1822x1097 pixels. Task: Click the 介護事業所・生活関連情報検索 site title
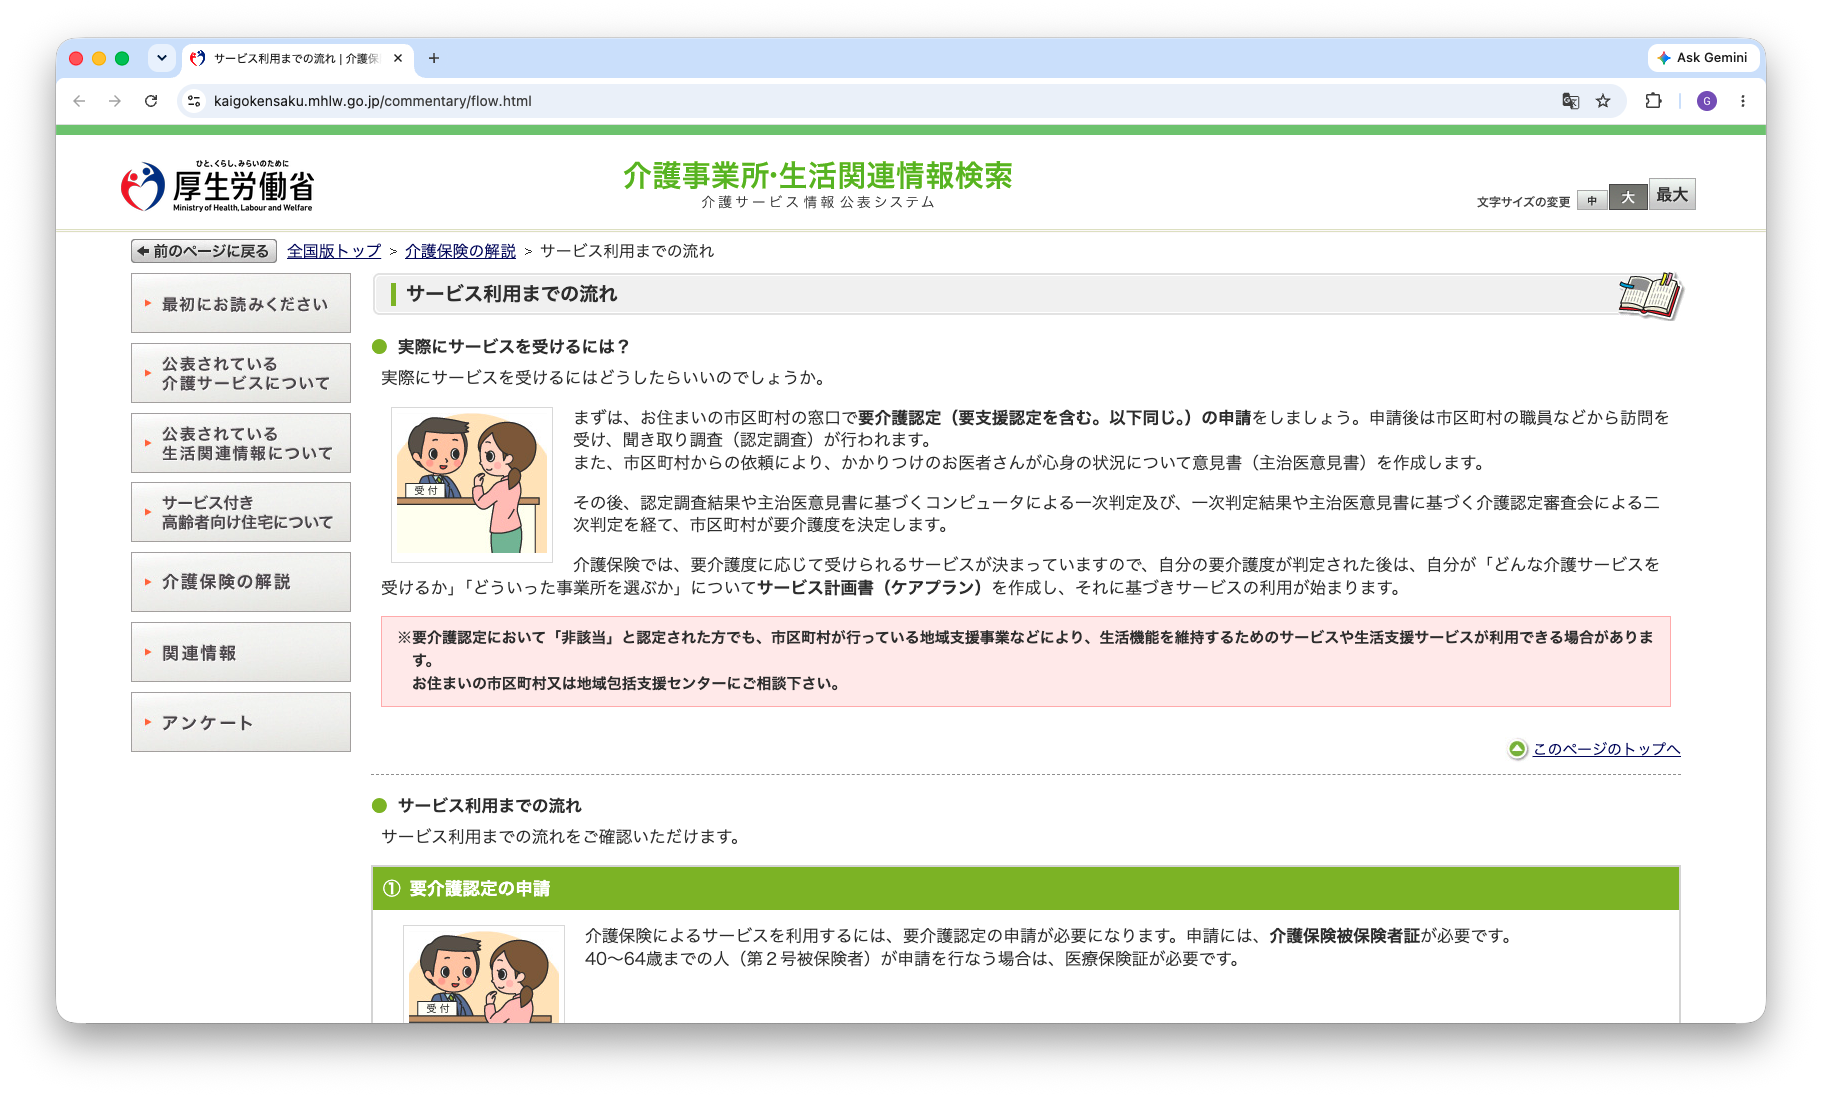(817, 176)
